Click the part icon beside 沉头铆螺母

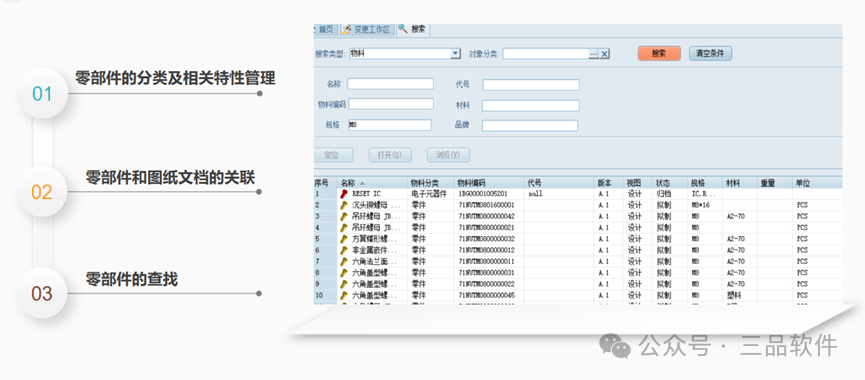click(345, 205)
